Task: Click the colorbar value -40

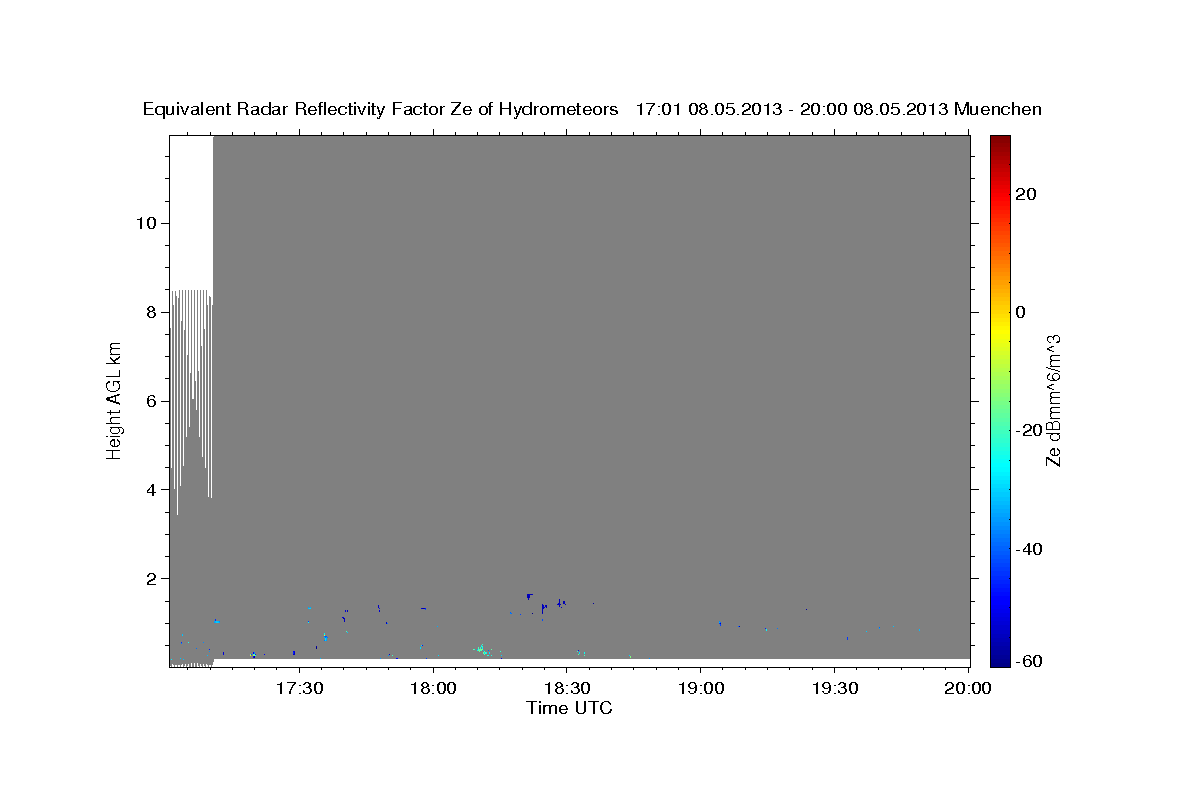Action: [1027, 549]
